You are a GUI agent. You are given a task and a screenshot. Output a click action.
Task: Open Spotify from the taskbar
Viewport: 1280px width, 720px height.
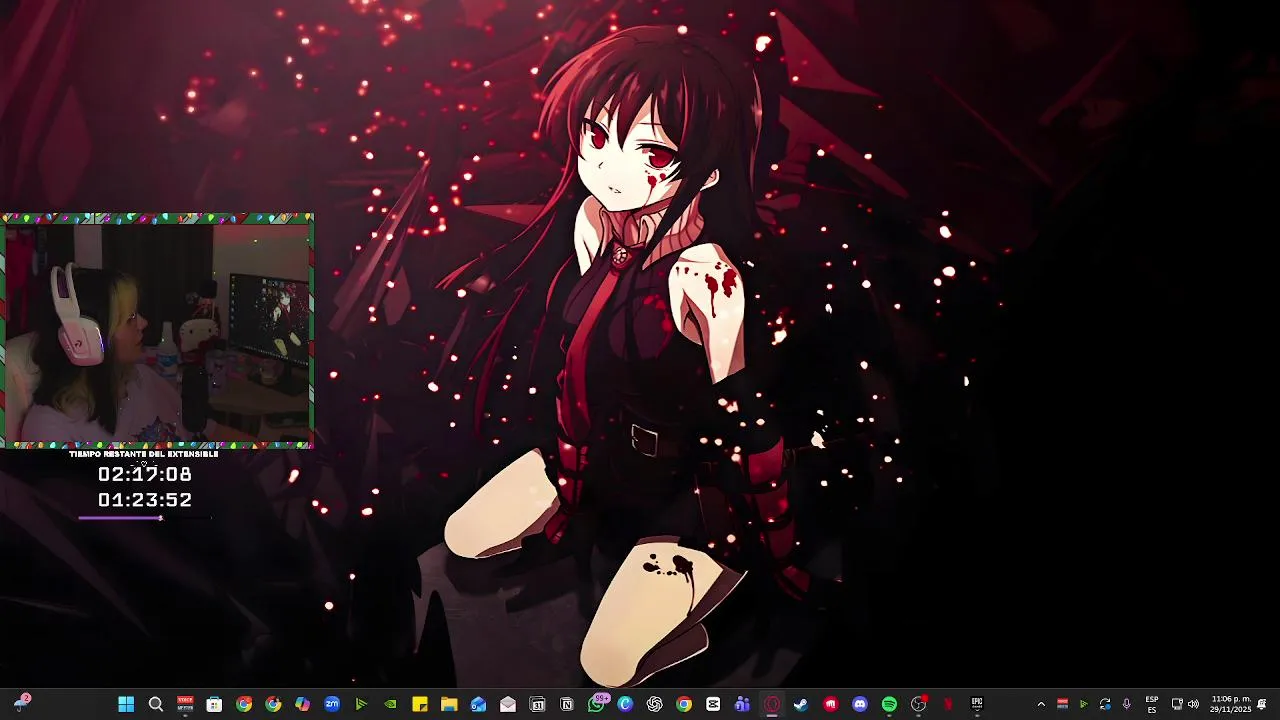coord(889,704)
